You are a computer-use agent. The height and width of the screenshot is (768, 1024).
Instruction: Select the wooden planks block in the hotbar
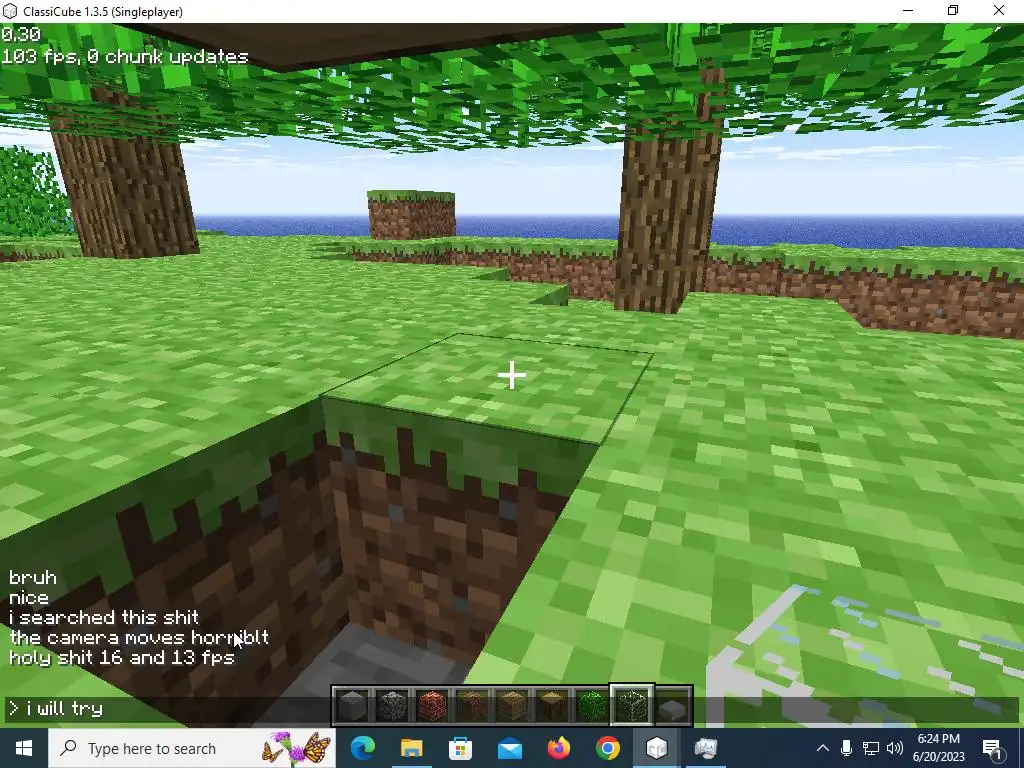(x=512, y=706)
